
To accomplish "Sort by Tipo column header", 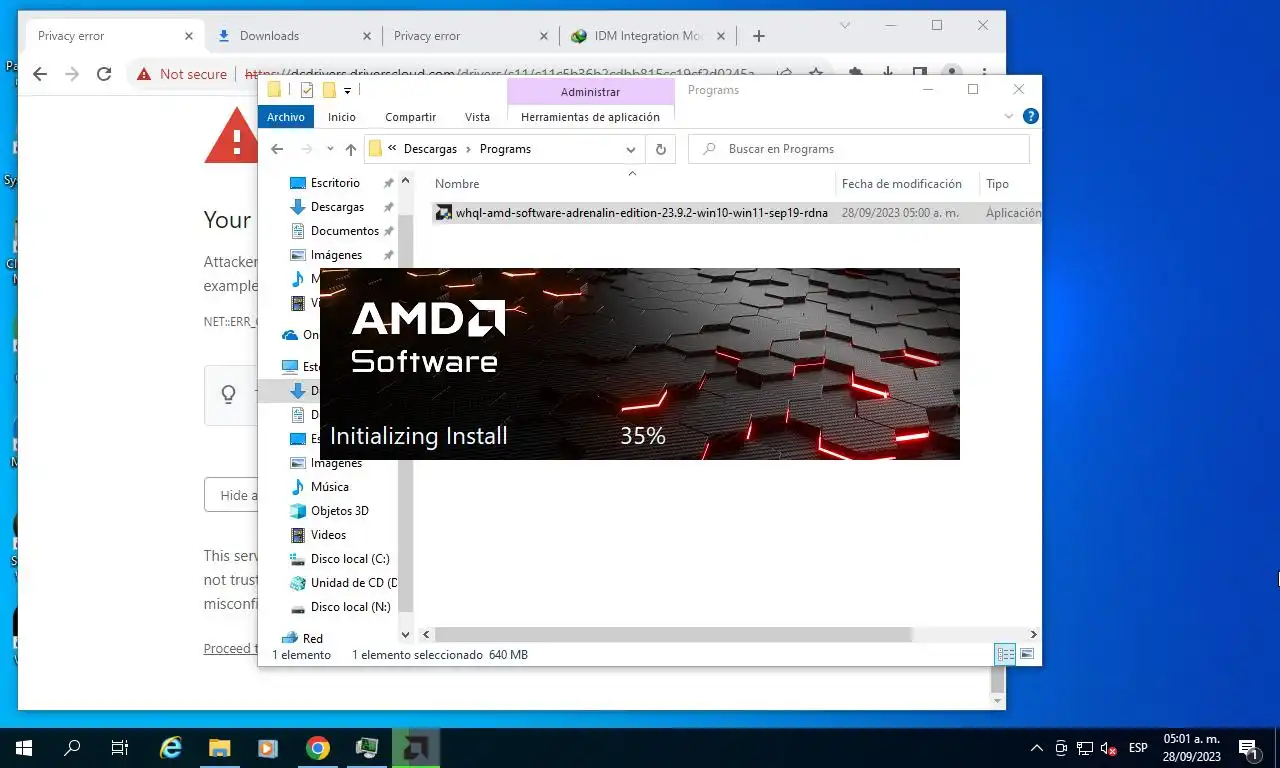I will [997, 184].
